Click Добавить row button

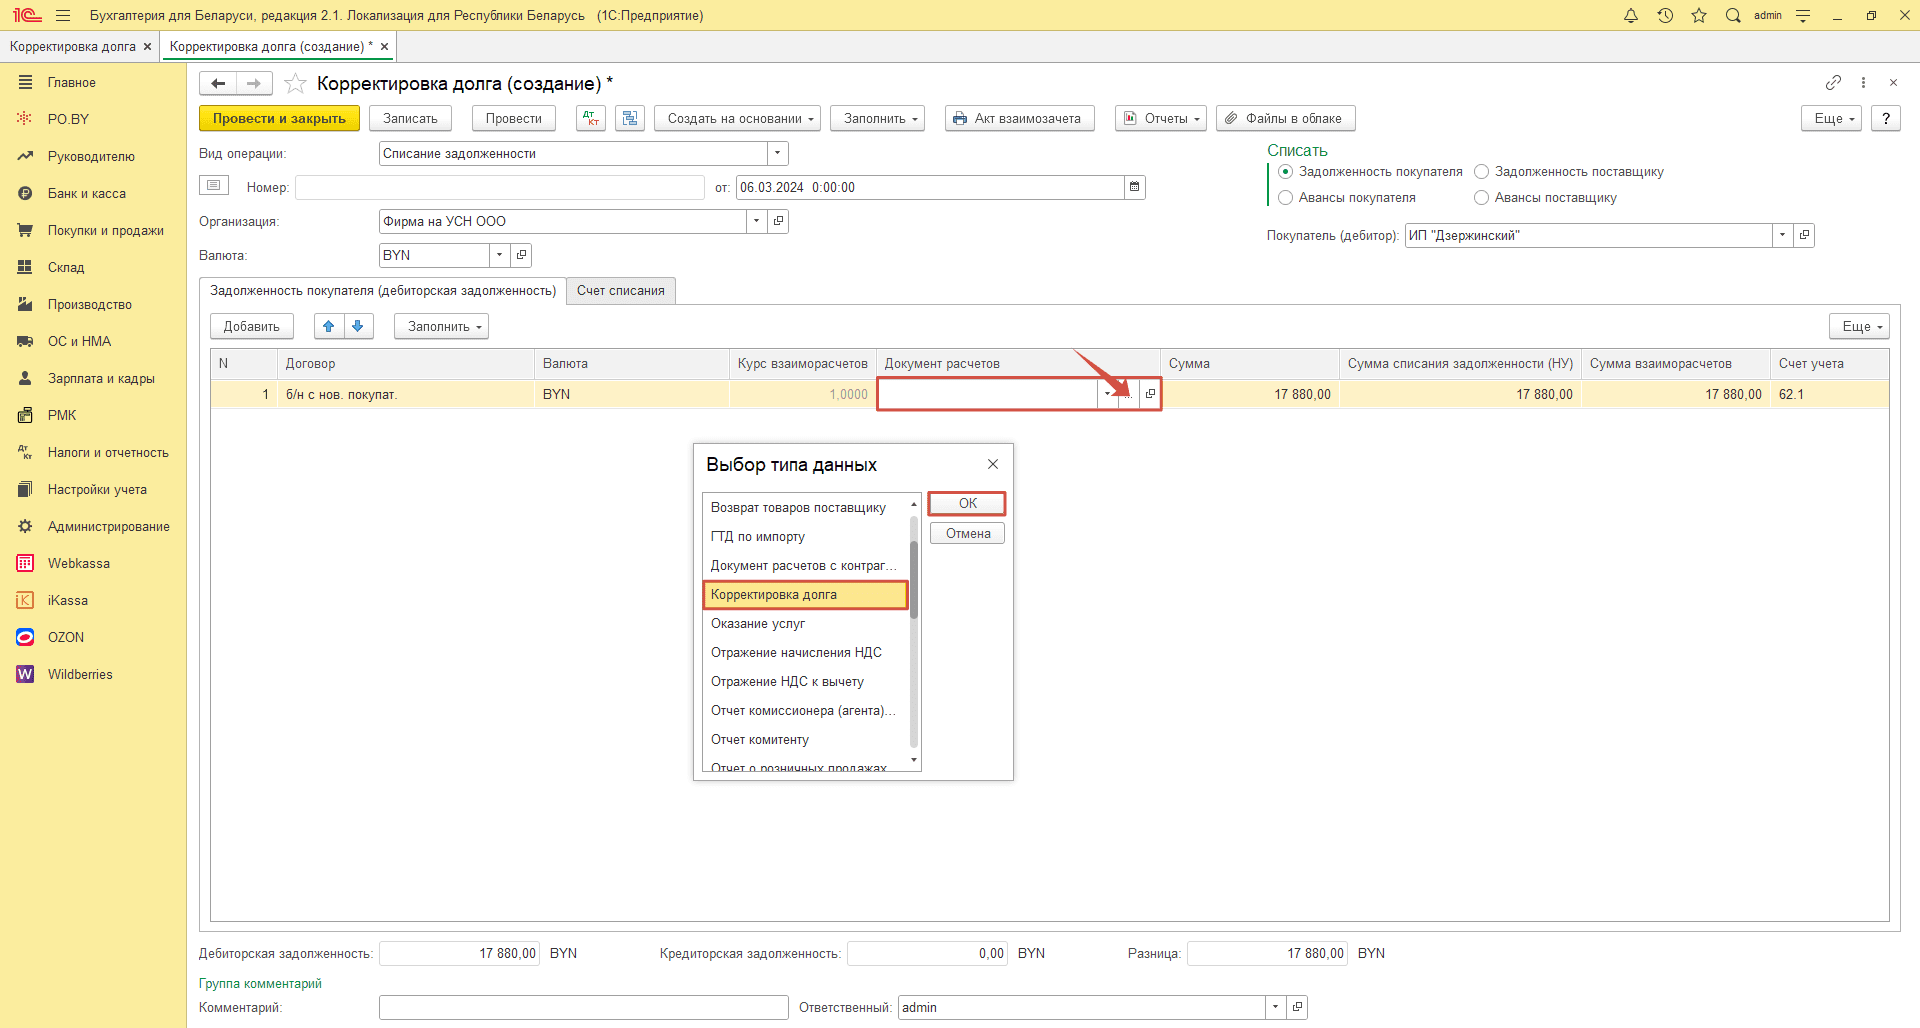pyautogui.click(x=252, y=326)
